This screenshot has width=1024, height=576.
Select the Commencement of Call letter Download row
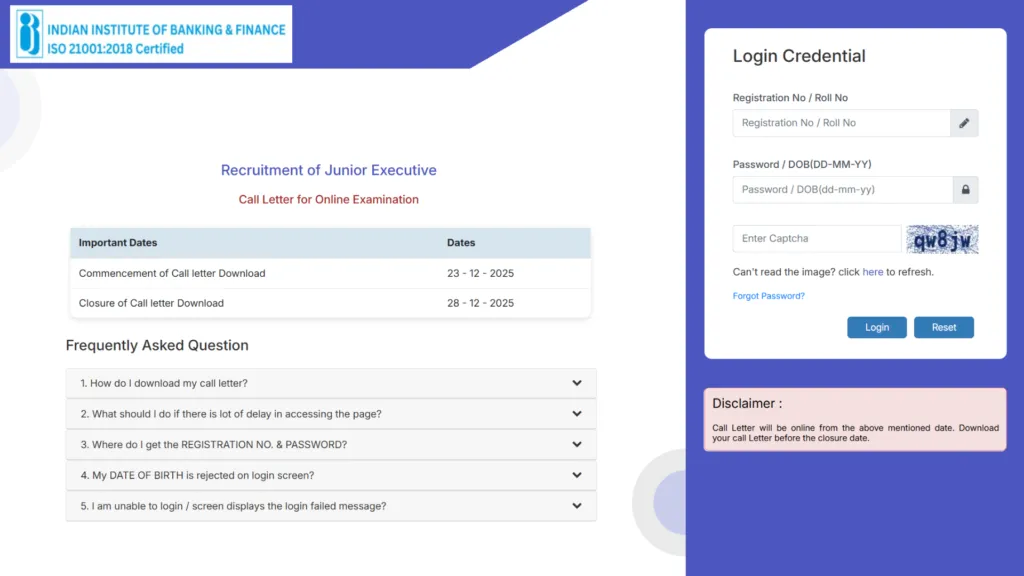tap(330, 272)
